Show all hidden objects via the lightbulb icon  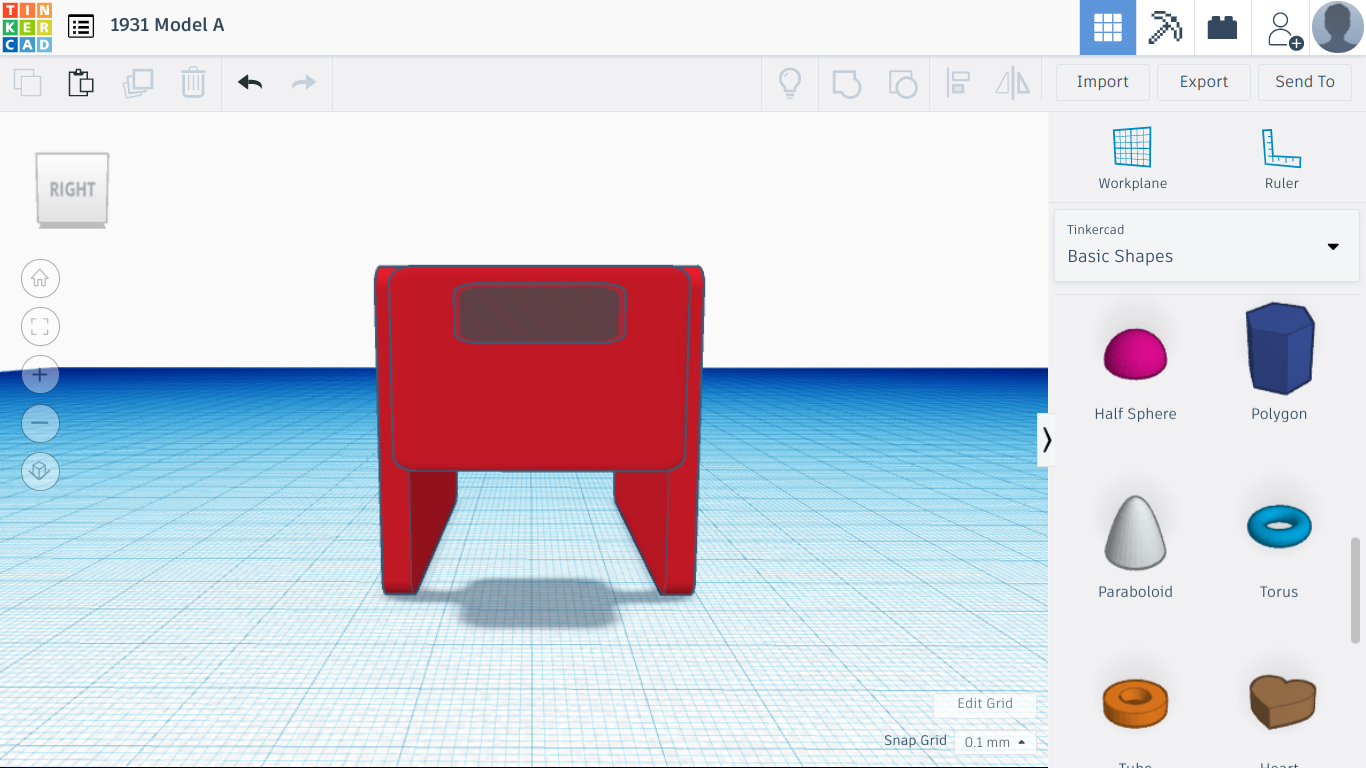point(790,84)
